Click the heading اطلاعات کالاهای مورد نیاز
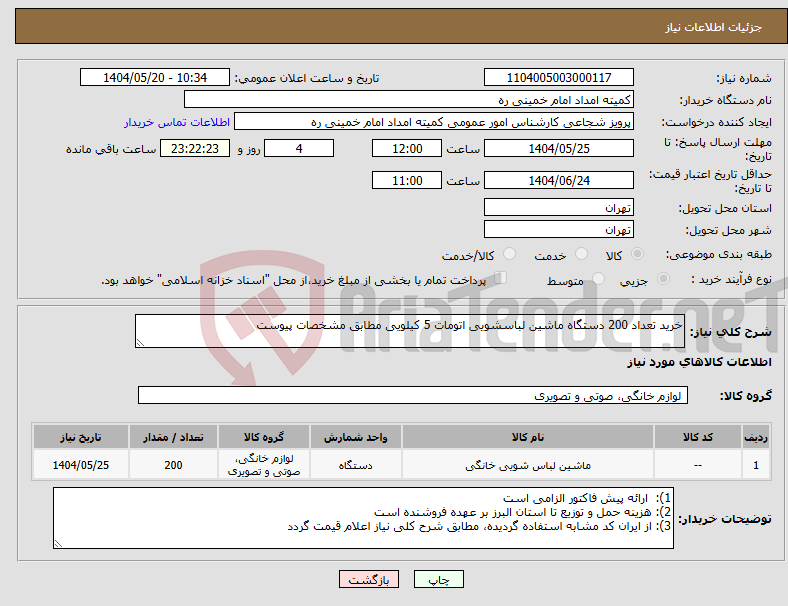 point(699,362)
